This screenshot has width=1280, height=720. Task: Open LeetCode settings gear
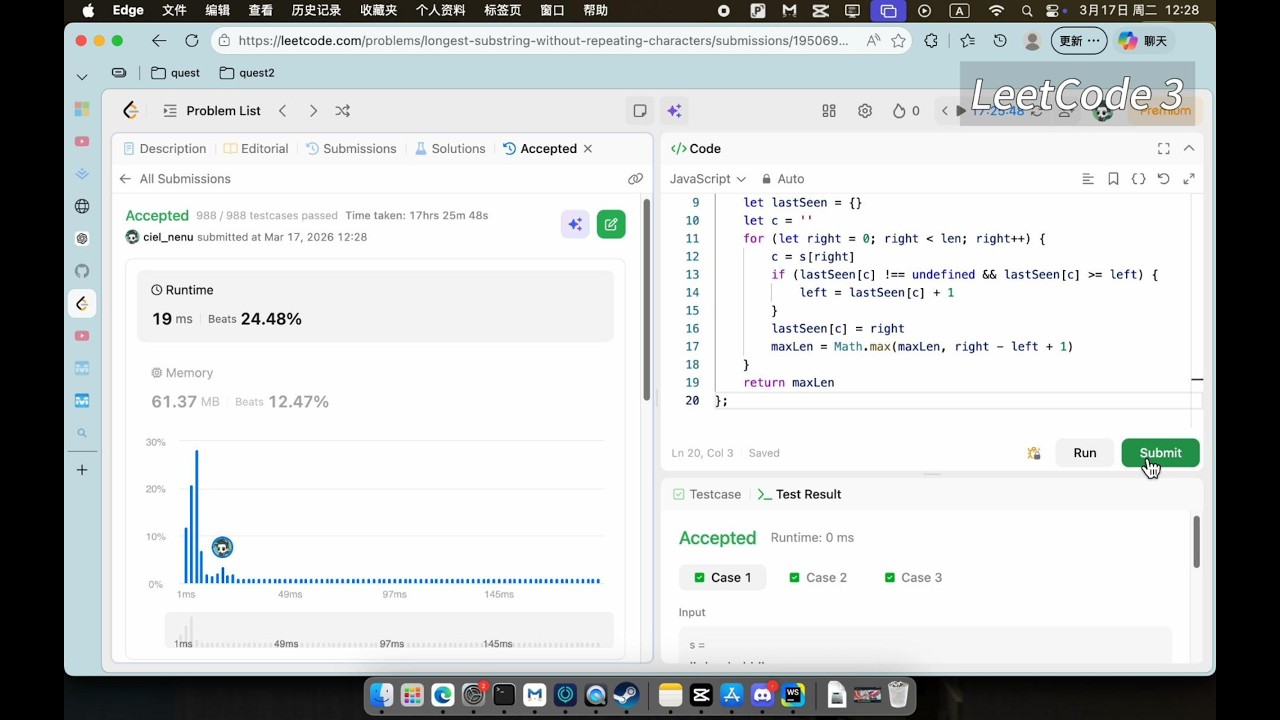(865, 111)
